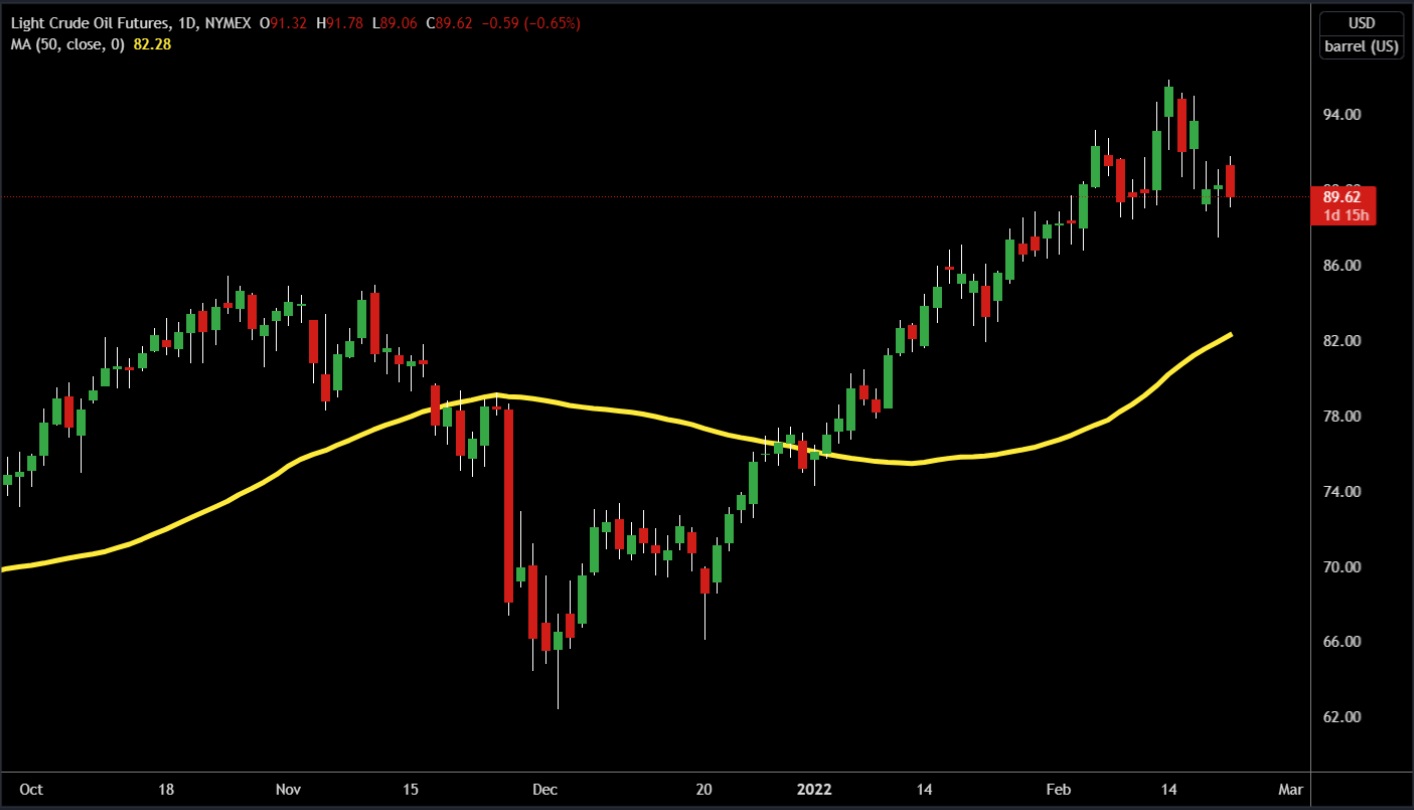Click the last red candle on the chart
This screenshot has width=1414, height=810.
click(1230, 181)
